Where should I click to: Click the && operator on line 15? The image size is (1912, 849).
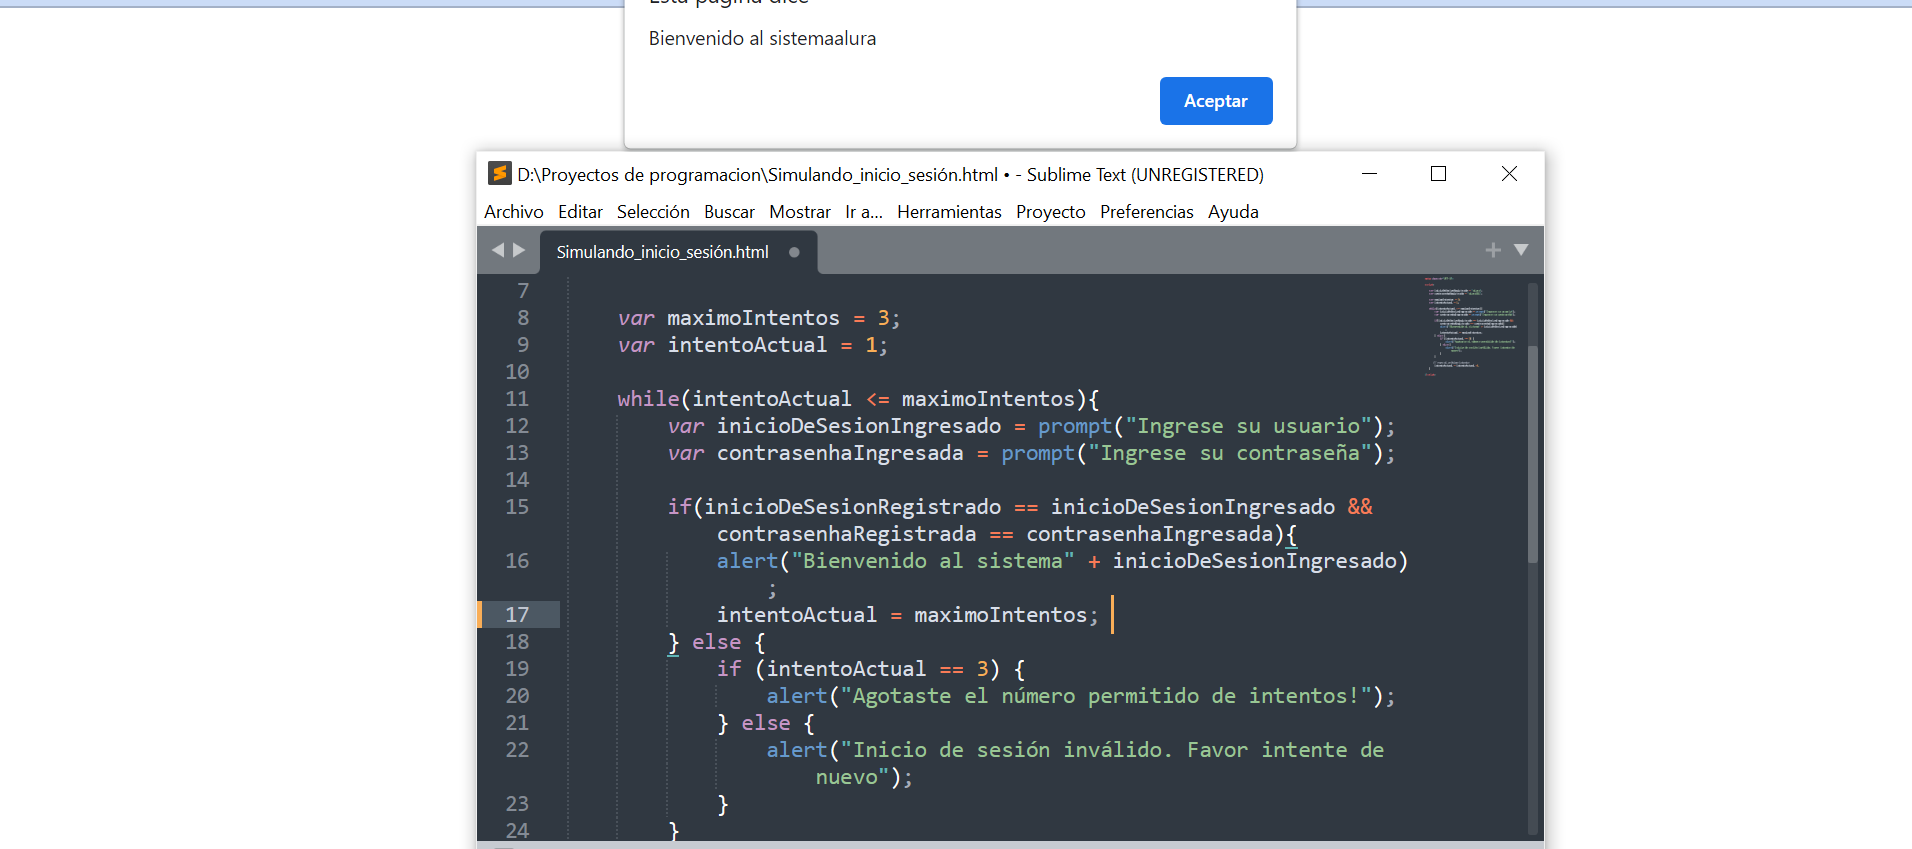click(x=1360, y=507)
